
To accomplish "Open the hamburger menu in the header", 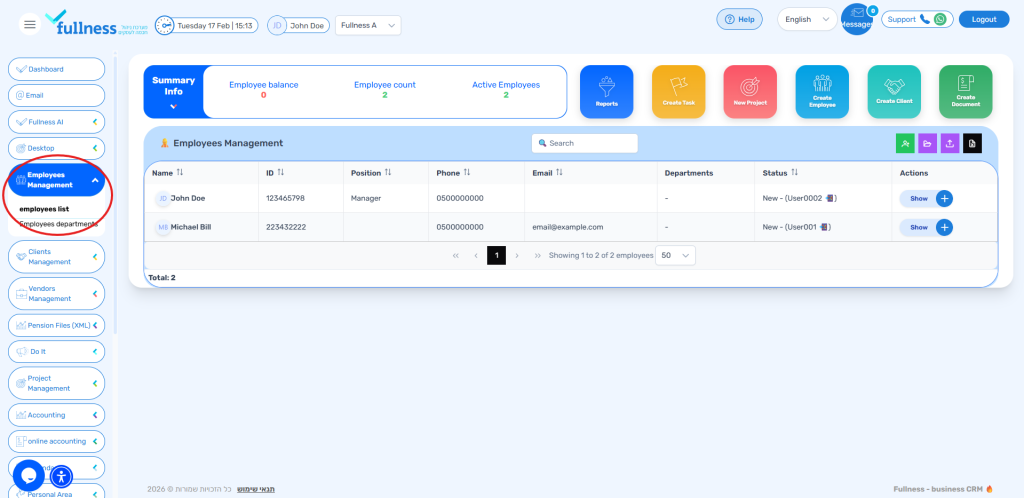I will click(30, 24).
